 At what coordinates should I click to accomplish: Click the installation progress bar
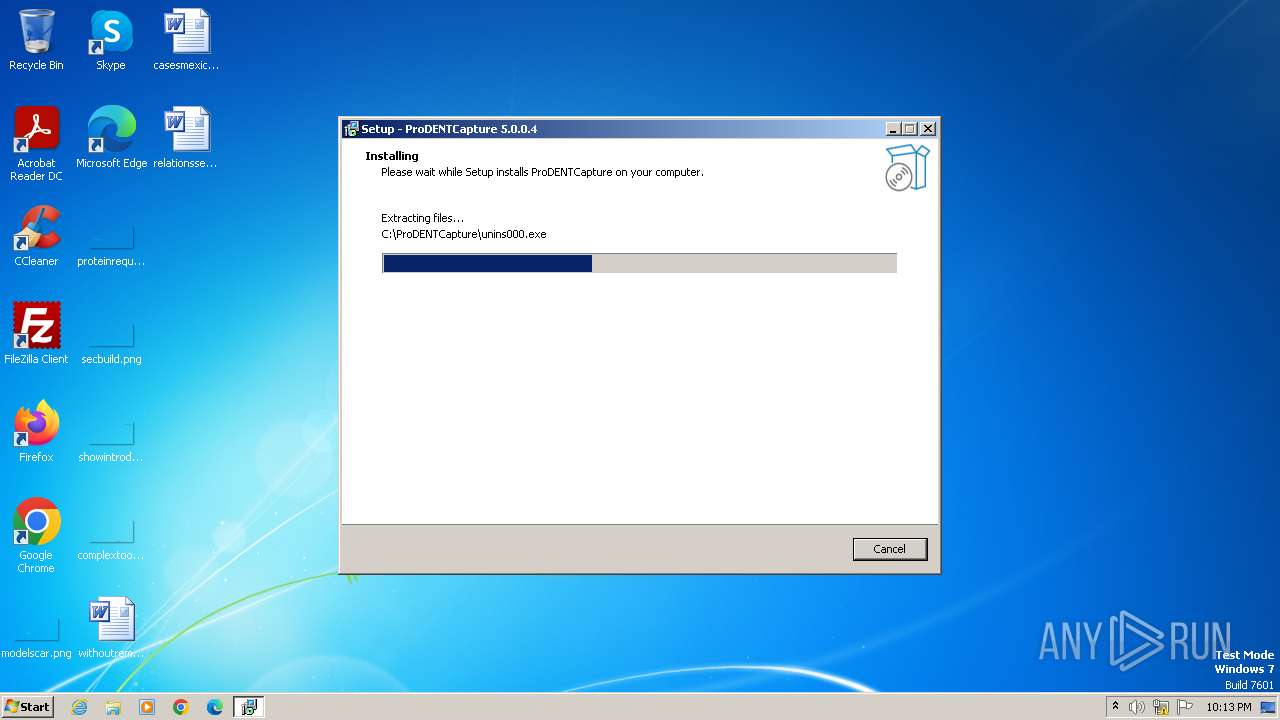[x=639, y=263]
